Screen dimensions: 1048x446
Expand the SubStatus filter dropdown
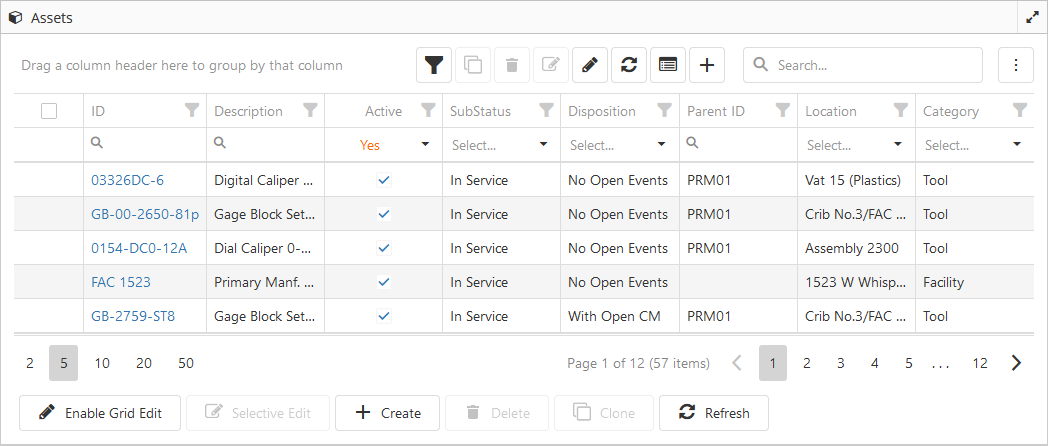(543, 145)
